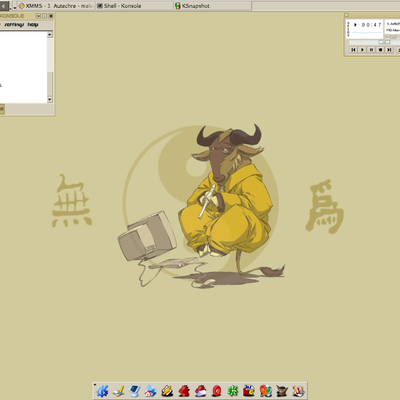Image resolution: width=400 pixels, height=400 pixels.
Task: Launch GIMP from the Wilber dock icon
Action: click(282, 391)
